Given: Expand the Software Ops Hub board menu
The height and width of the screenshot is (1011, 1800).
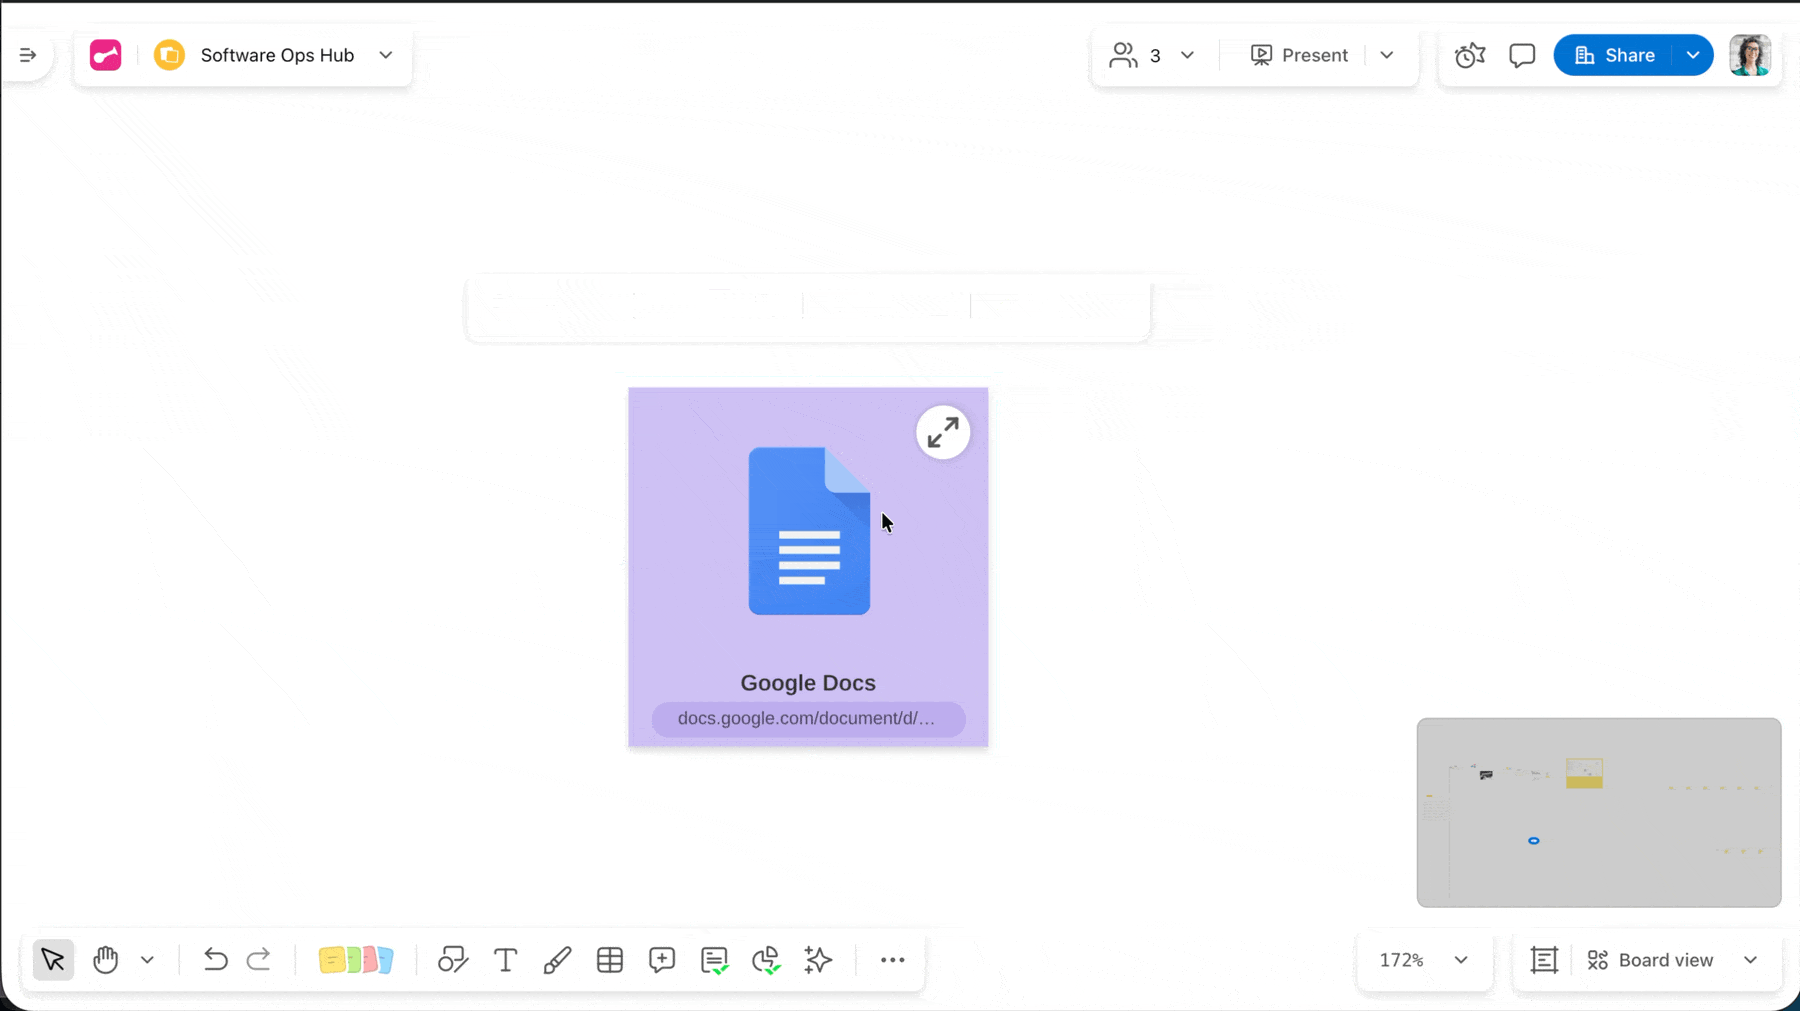Looking at the screenshot, I should pyautogui.click(x=386, y=55).
